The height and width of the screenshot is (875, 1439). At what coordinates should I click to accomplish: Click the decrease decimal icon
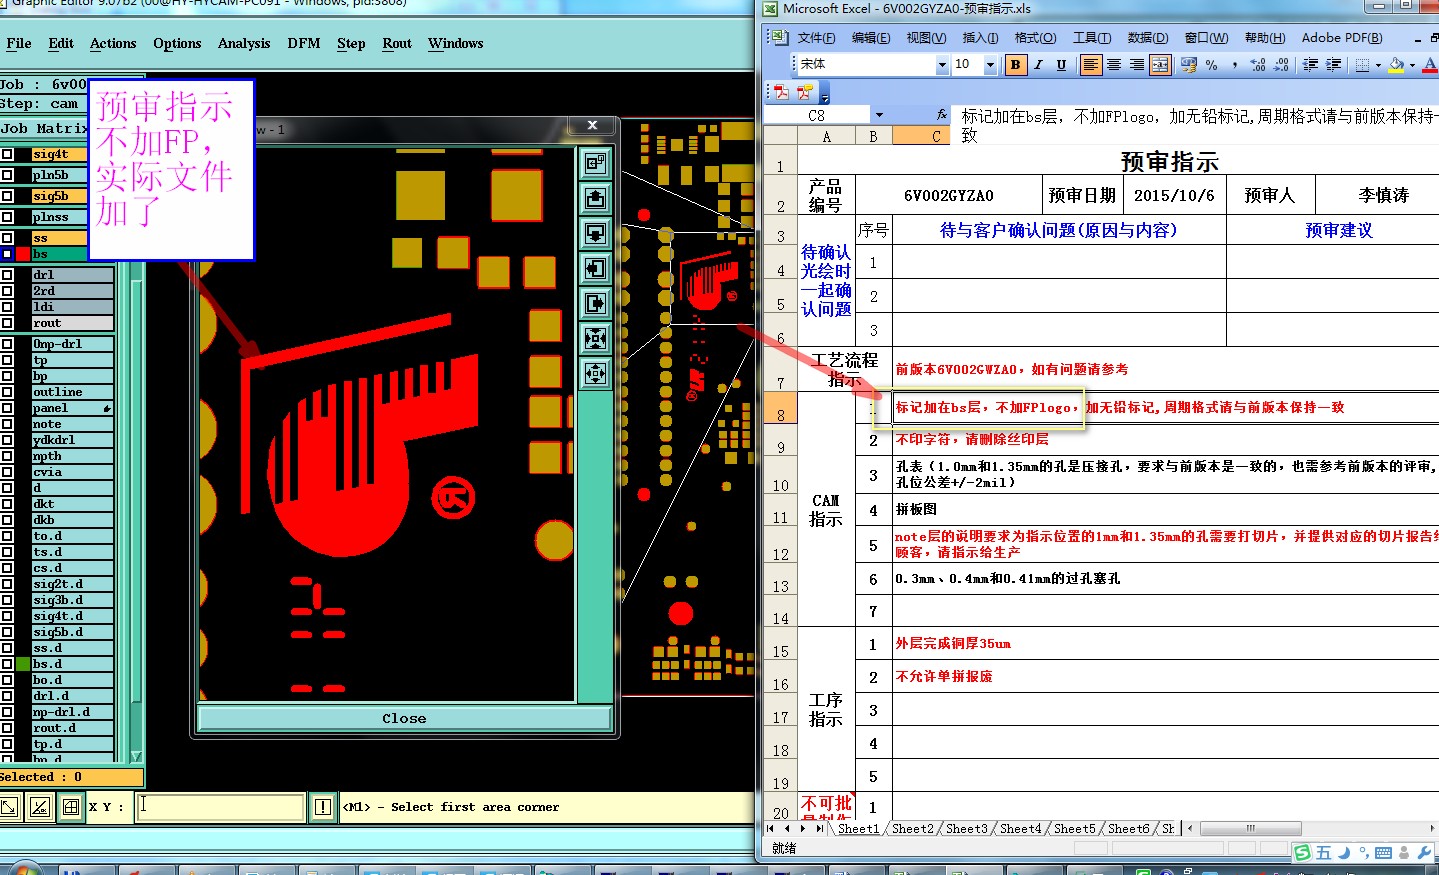[x=1281, y=65]
